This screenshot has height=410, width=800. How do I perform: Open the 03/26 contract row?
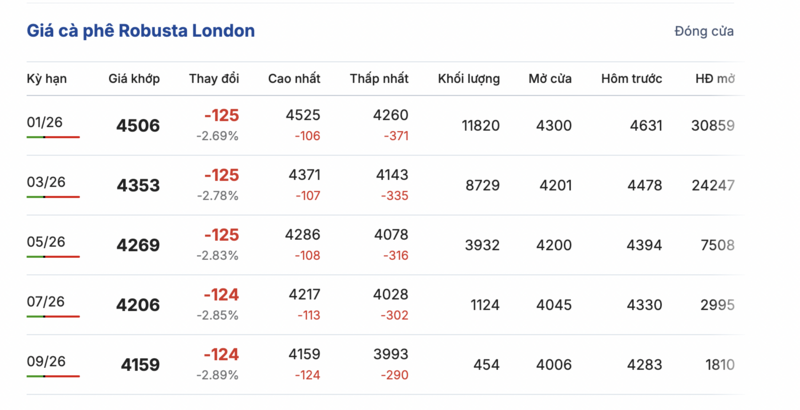(45, 182)
